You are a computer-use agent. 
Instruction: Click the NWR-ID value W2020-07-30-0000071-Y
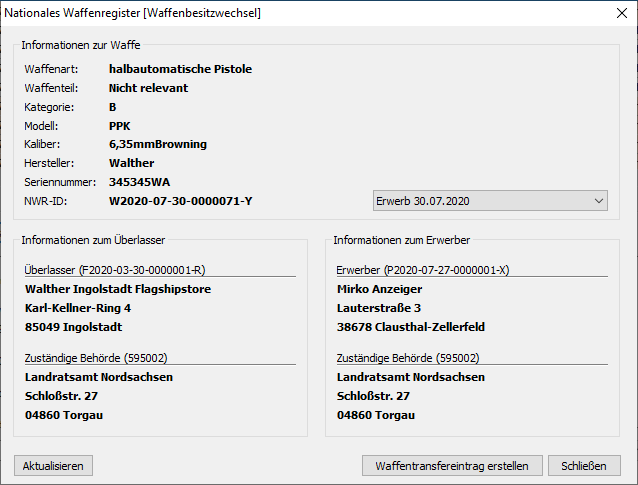click(180, 201)
